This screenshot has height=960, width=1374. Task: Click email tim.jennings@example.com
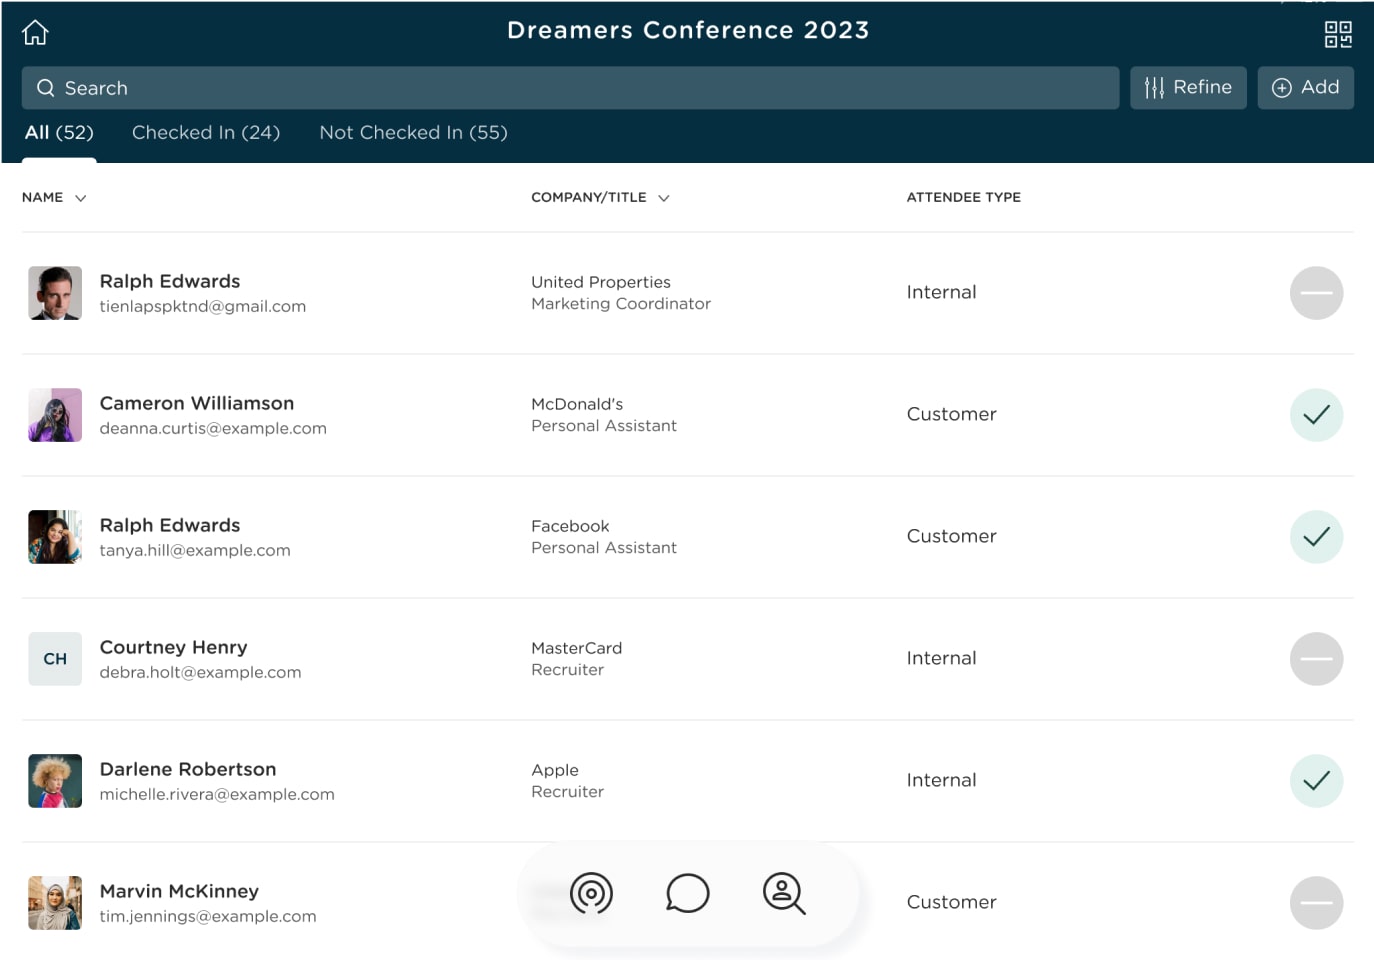click(x=208, y=916)
